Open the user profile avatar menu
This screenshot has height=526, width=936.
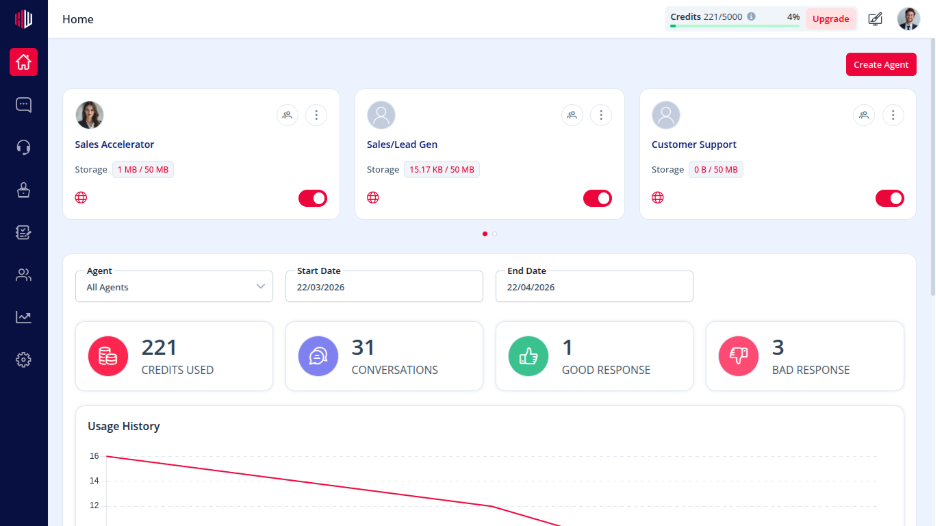click(909, 19)
